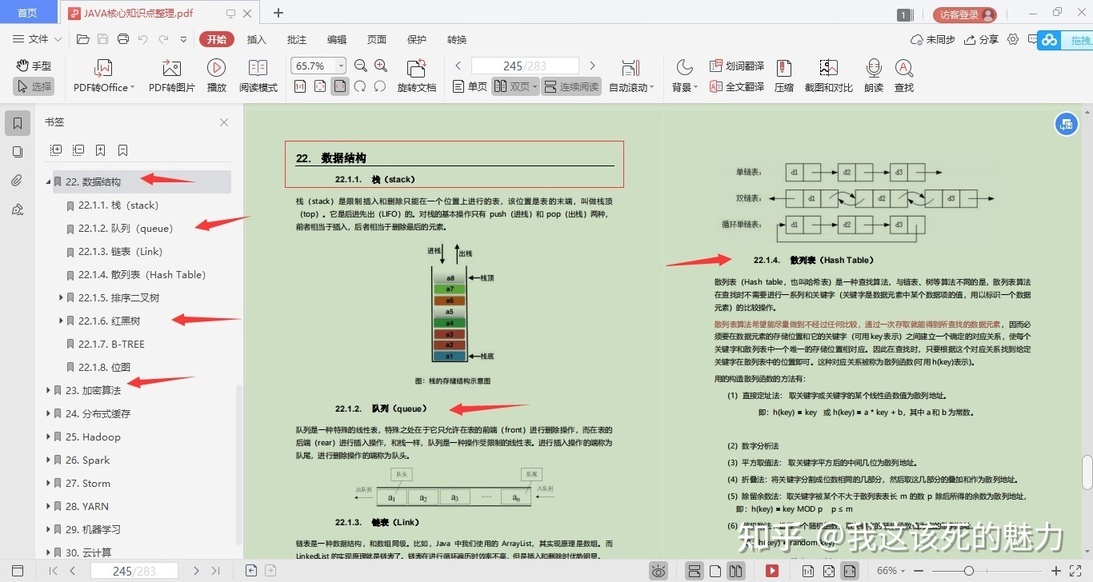Expand the 26. Spark bookmark

(48, 460)
